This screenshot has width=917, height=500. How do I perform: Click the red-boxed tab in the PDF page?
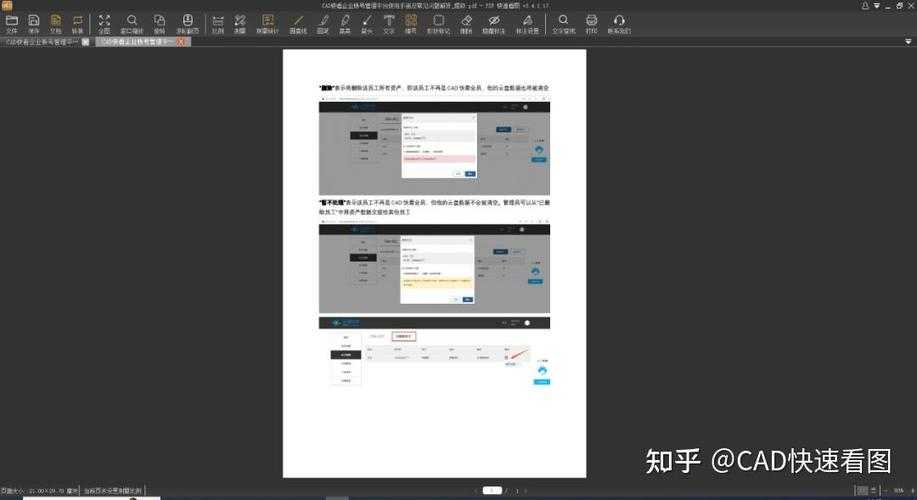pyautogui.click(x=404, y=336)
